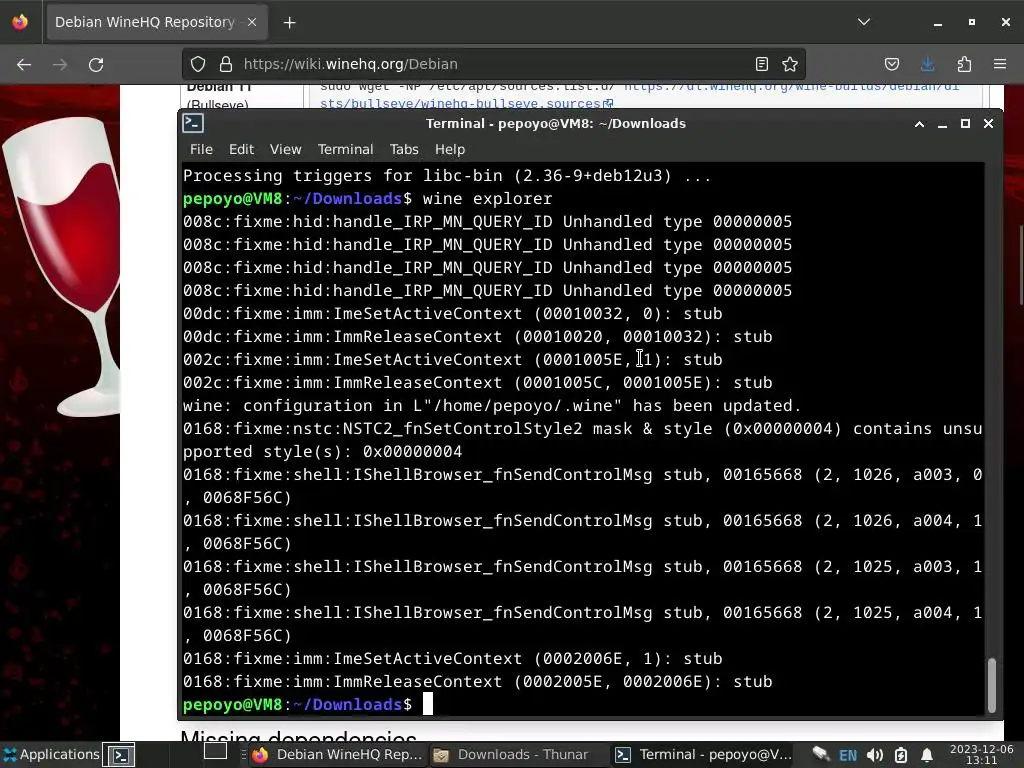Maximize the terminal window

tap(965, 123)
